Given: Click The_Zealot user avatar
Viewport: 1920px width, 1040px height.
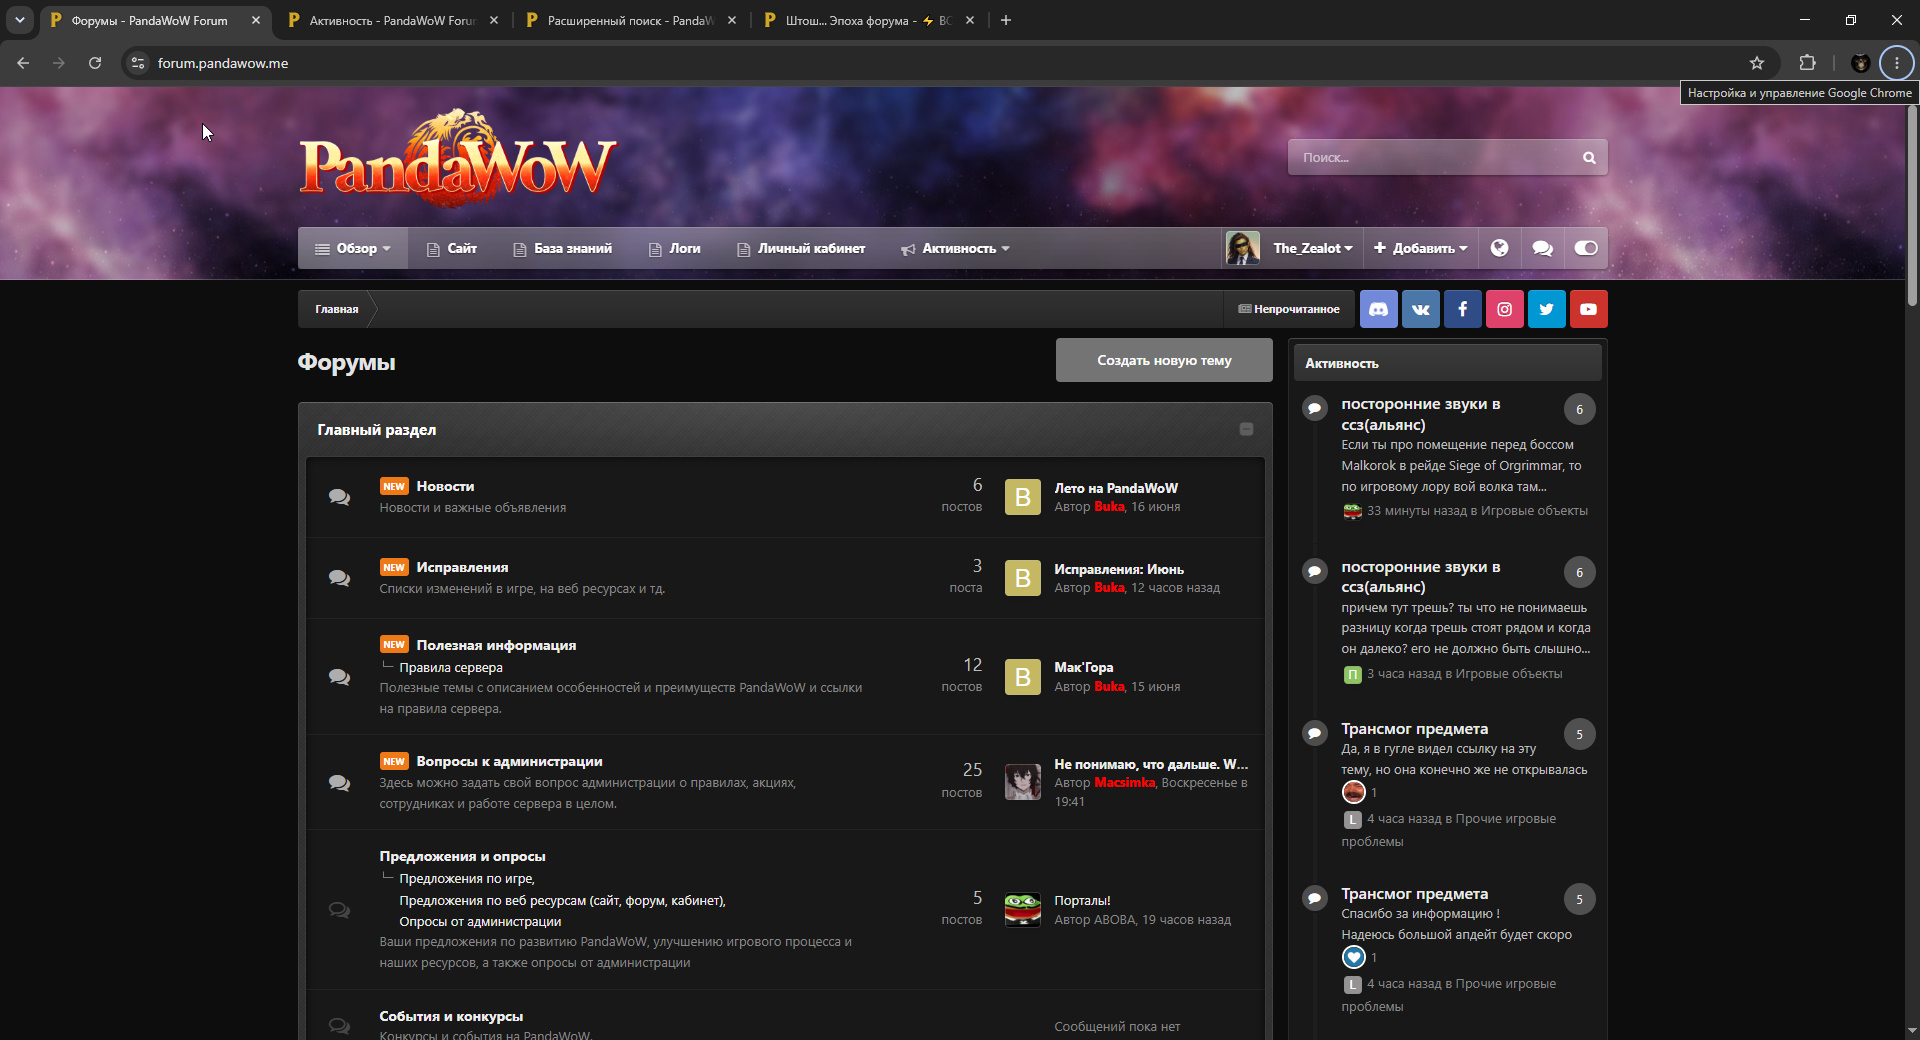Looking at the screenshot, I should pos(1243,248).
